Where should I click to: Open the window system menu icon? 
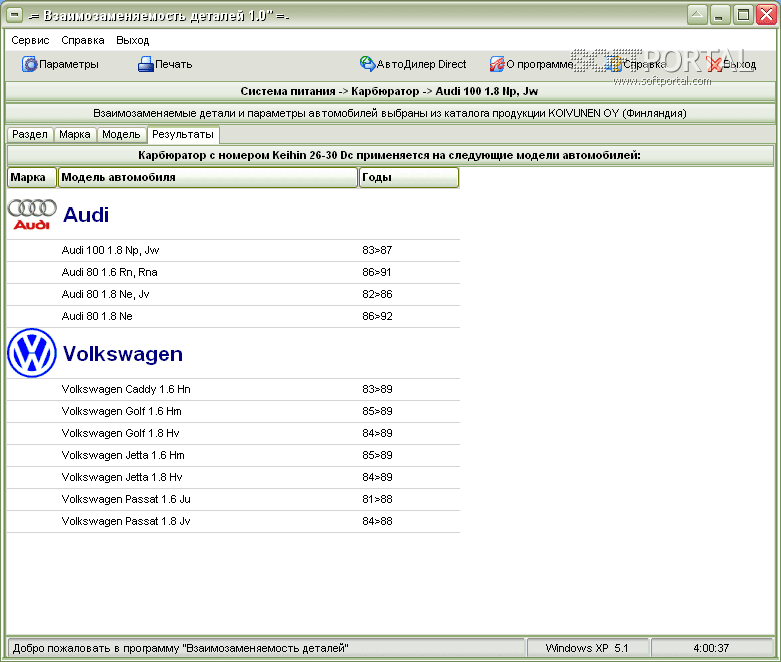coord(15,15)
